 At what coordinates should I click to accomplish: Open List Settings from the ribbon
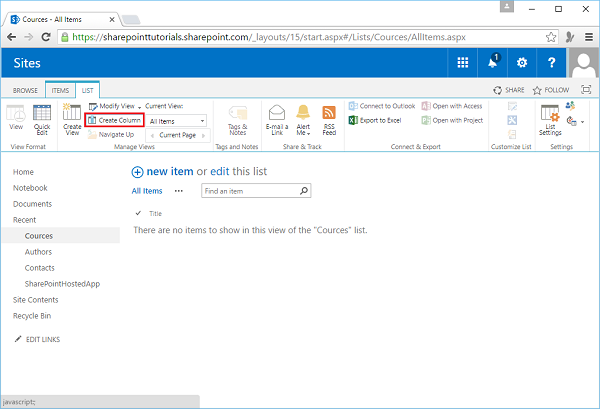point(550,119)
